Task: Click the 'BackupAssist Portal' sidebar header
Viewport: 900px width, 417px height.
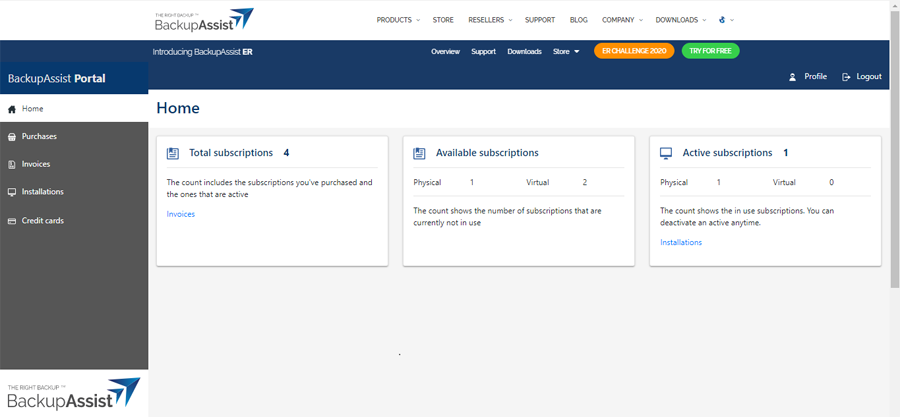Action: point(57,79)
